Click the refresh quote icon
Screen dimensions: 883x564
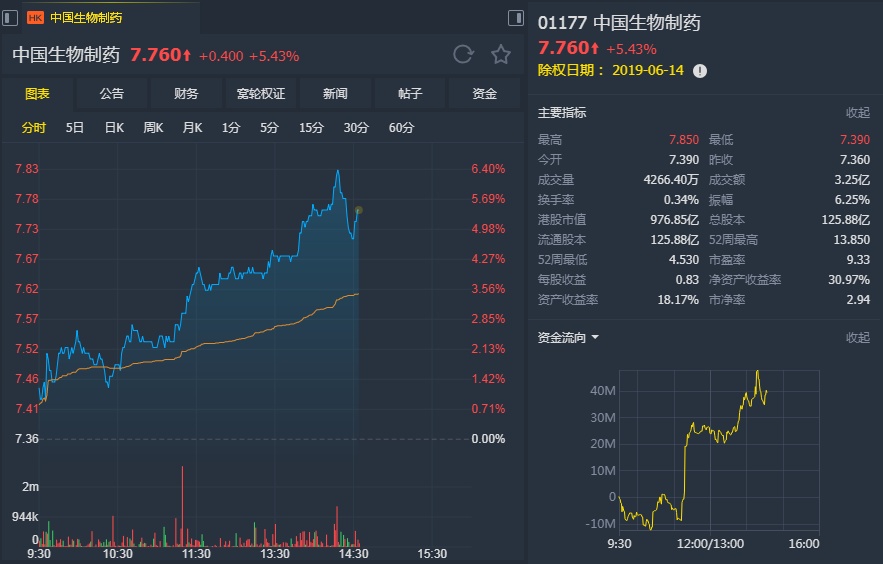tap(462, 55)
